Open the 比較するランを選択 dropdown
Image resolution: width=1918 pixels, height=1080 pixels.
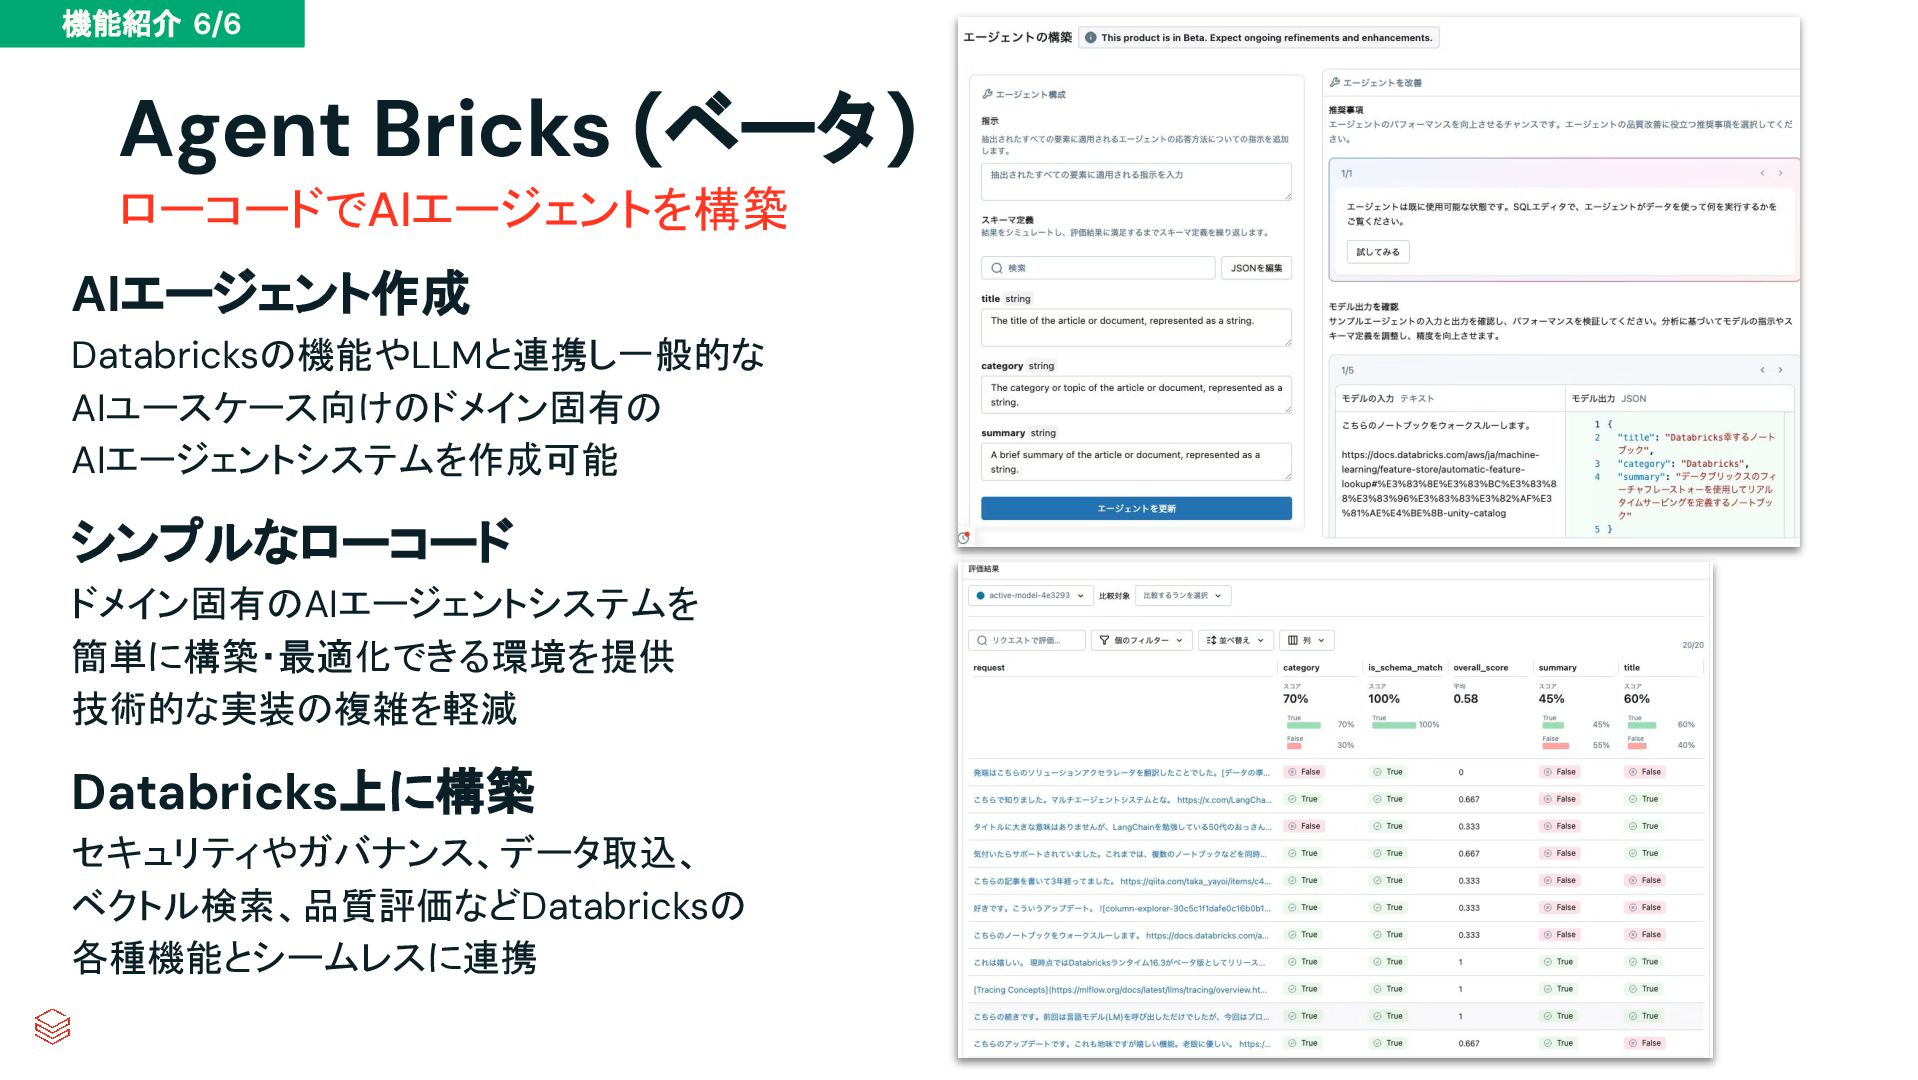point(1183,596)
